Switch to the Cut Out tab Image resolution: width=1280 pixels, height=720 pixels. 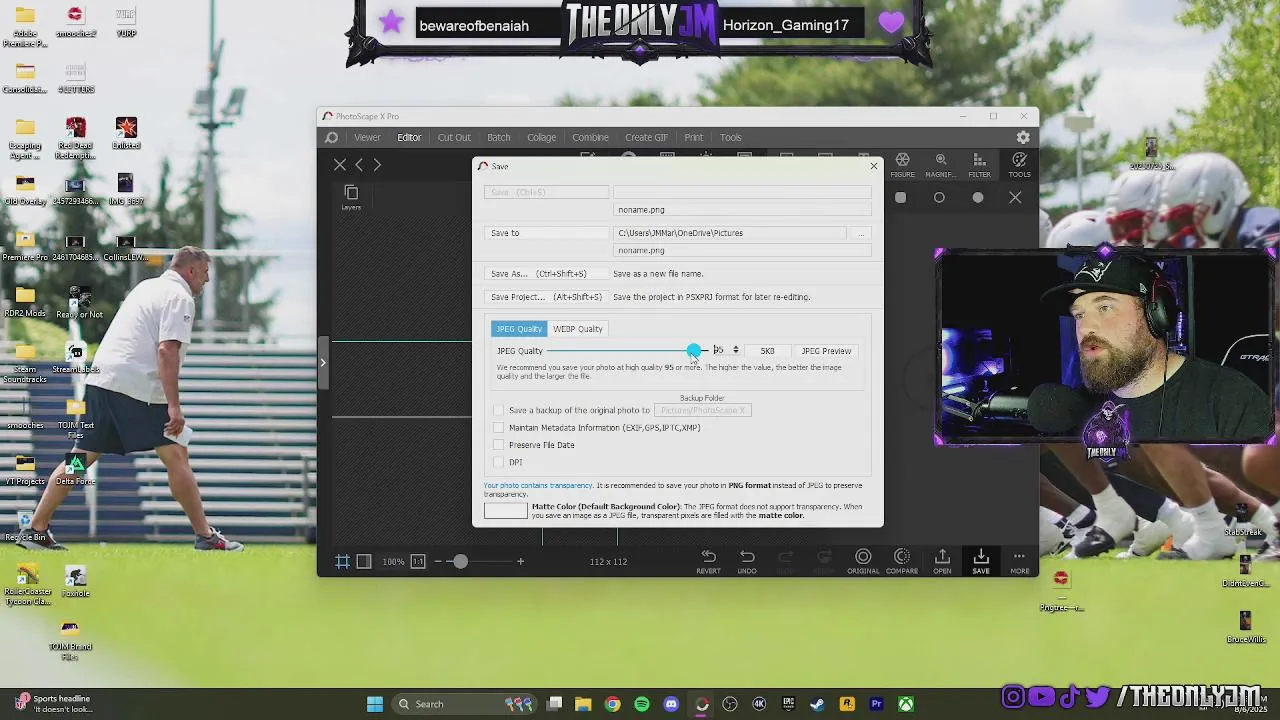pyautogui.click(x=454, y=137)
